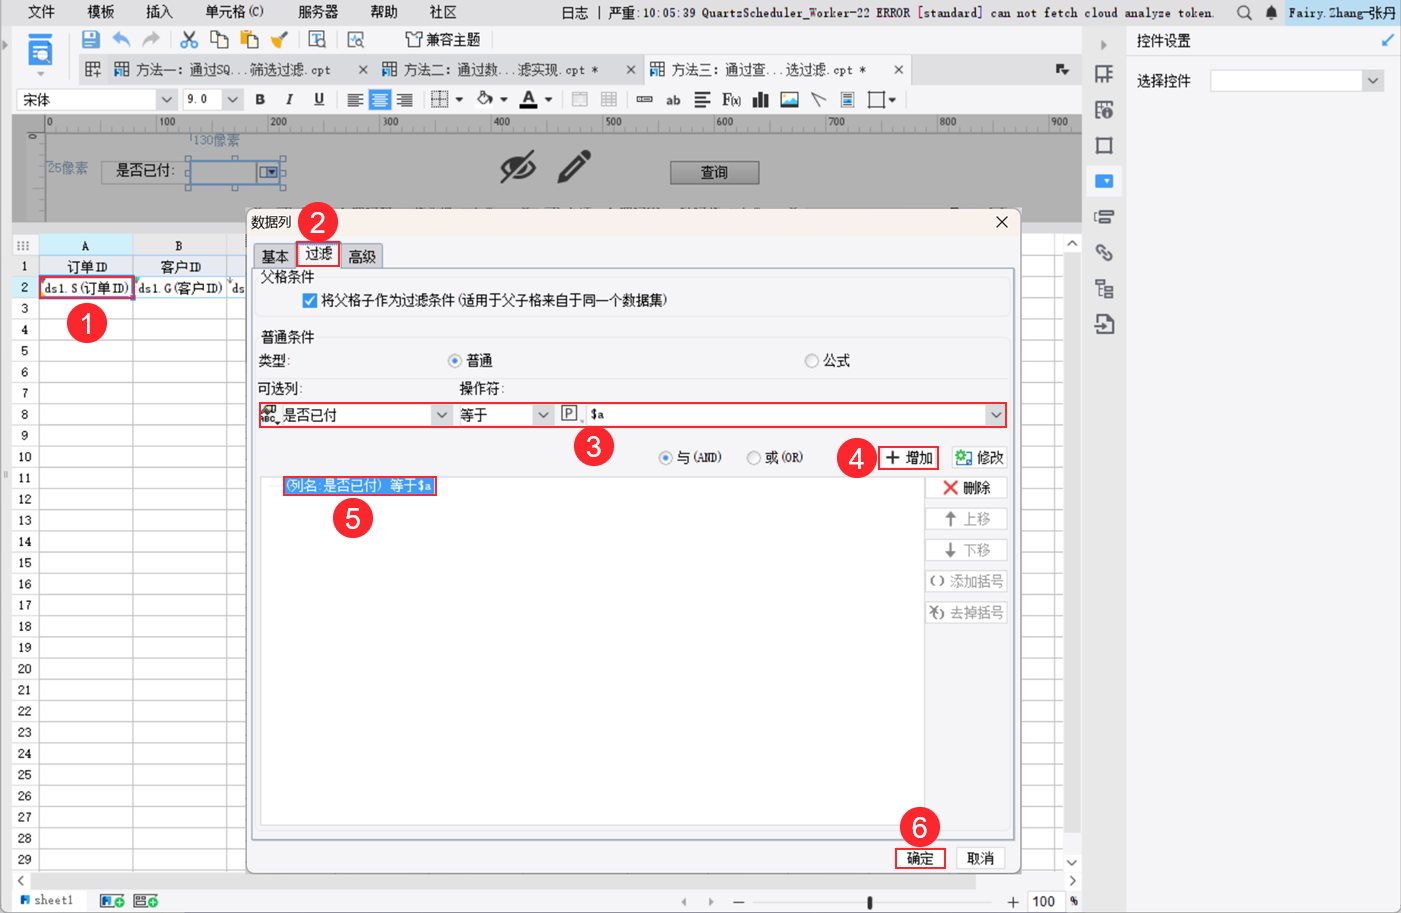Switch to the 基本 tab in dialog

[x=275, y=256]
